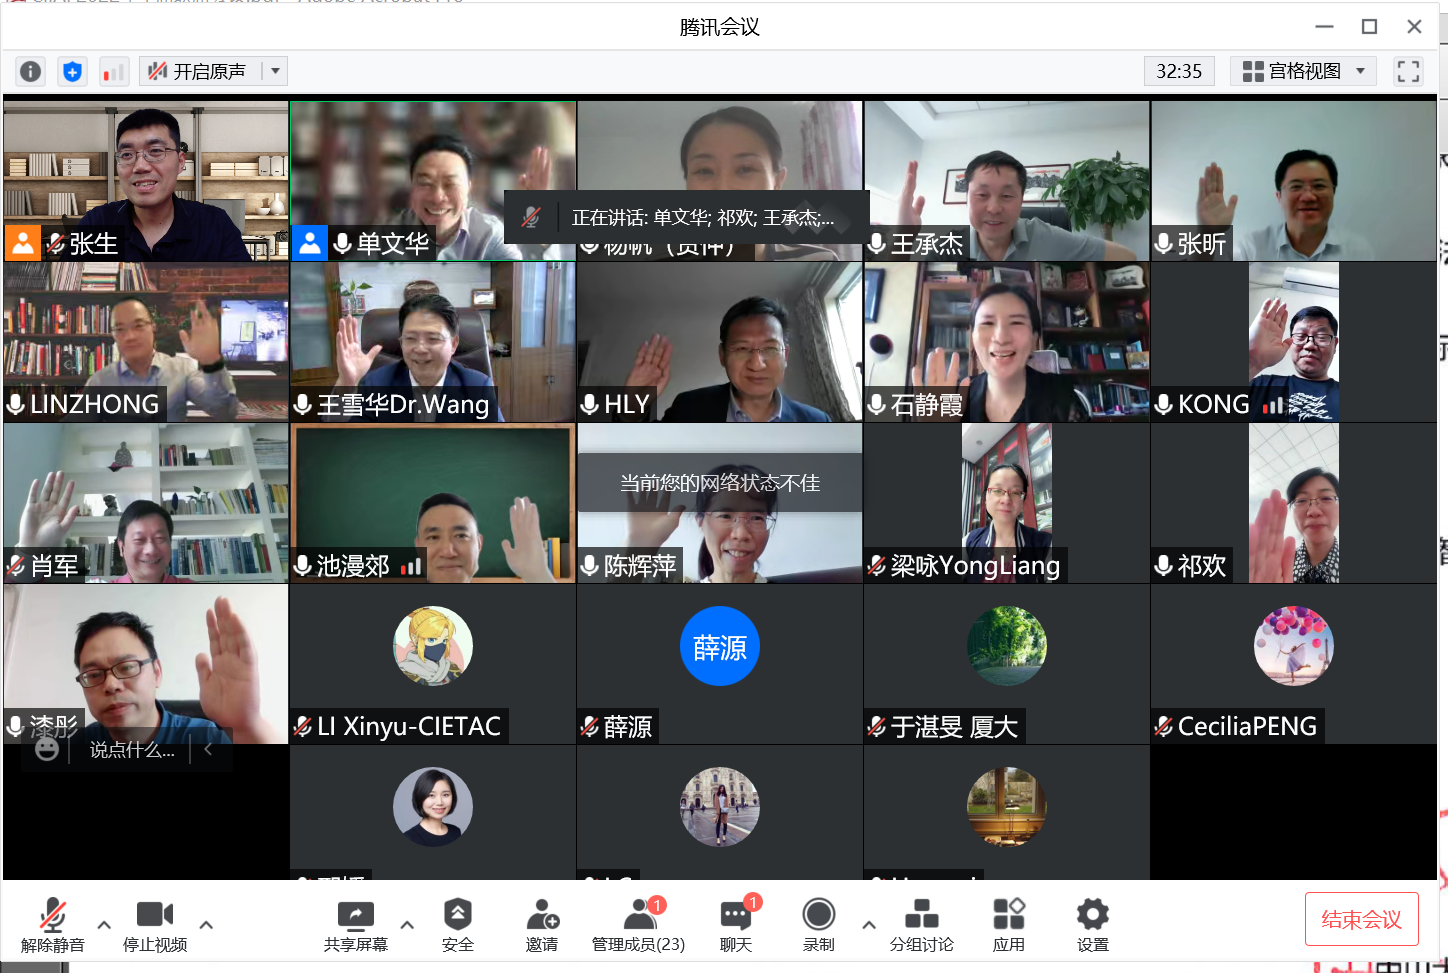
Task: Expand video options arrow beside 停止视频
Action: click(x=206, y=925)
